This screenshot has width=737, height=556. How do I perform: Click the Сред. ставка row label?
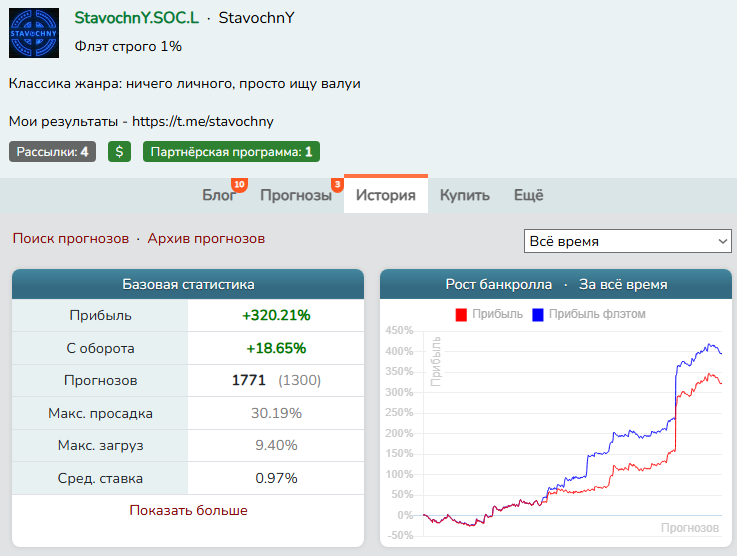coord(100,478)
